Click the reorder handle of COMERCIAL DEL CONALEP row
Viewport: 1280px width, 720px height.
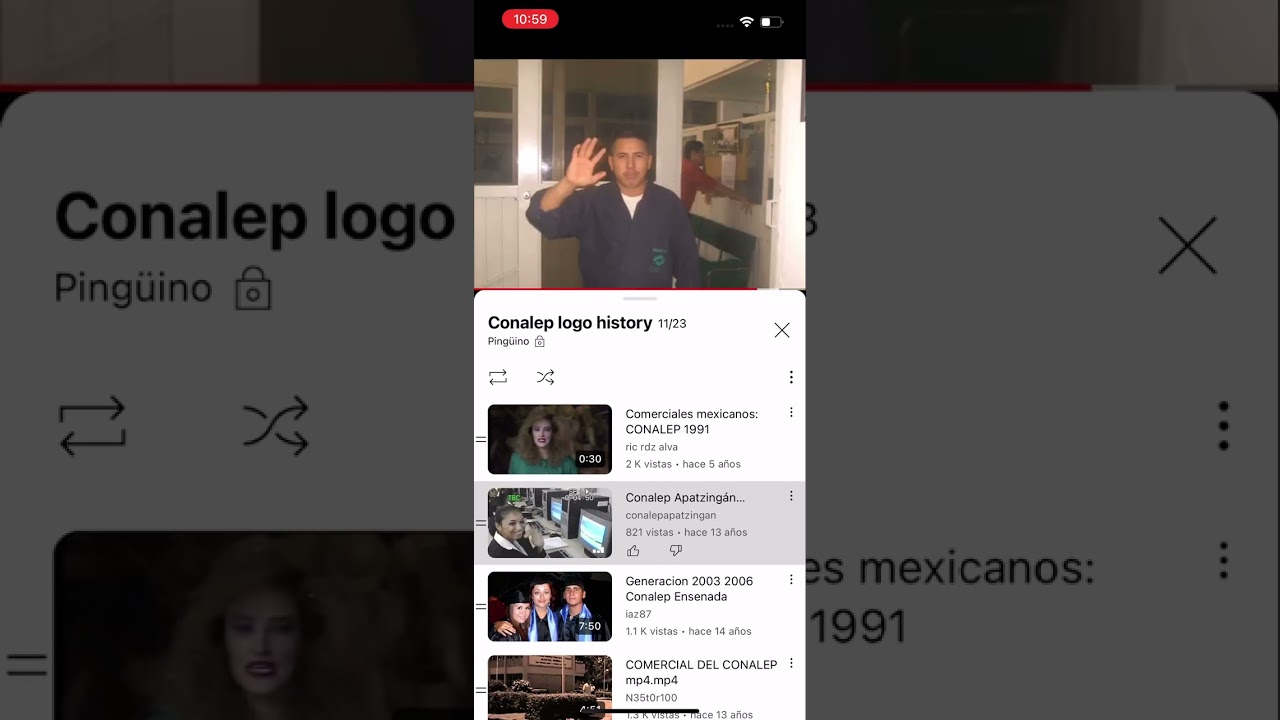point(481,689)
